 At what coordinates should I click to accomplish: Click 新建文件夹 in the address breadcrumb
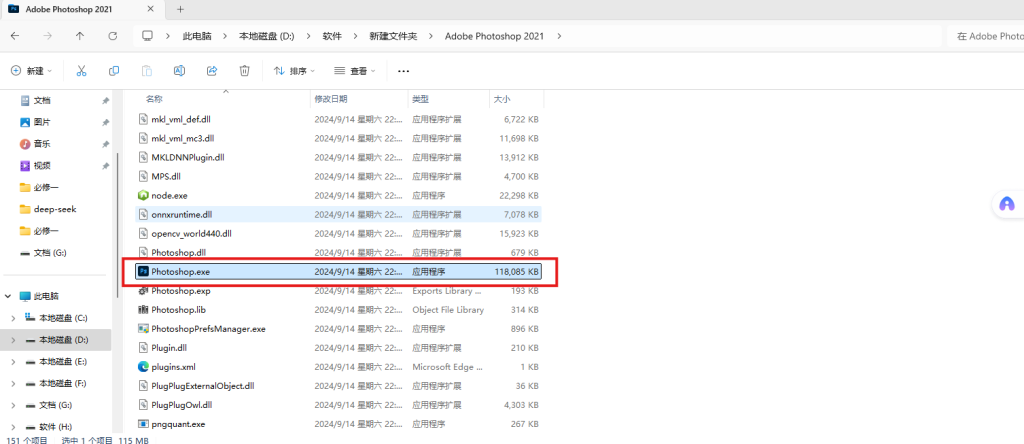click(393, 36)
